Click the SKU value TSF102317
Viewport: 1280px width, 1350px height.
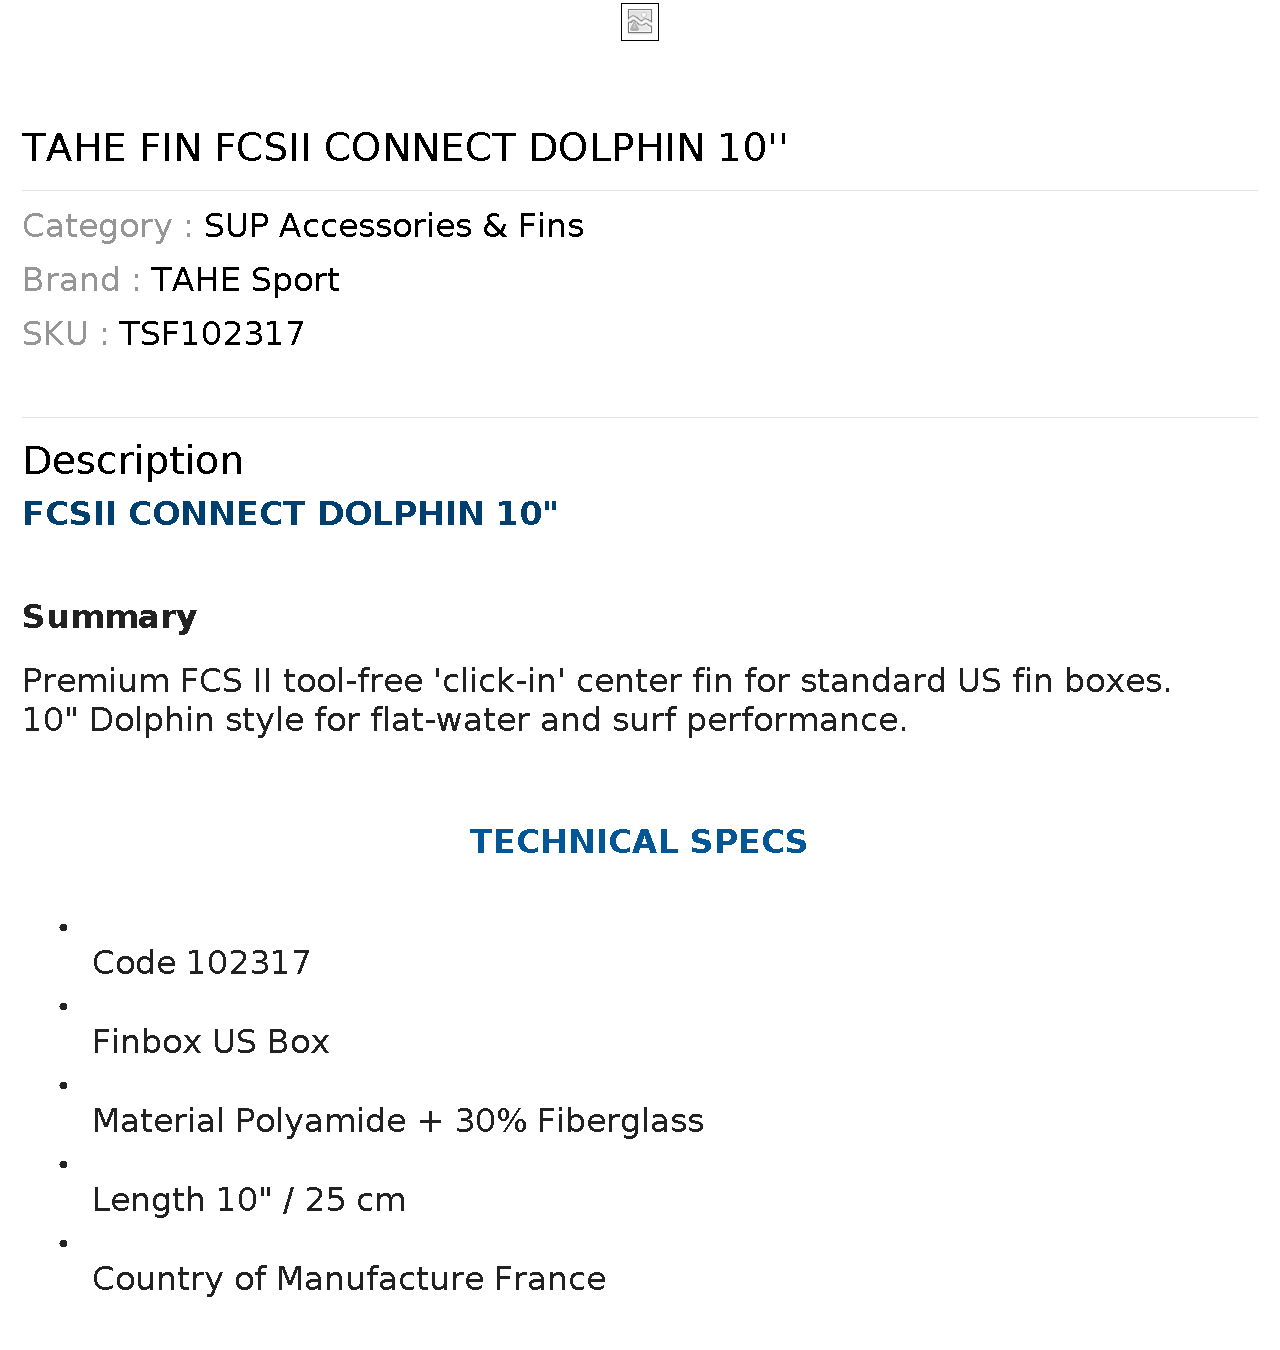tap(212, 334)
